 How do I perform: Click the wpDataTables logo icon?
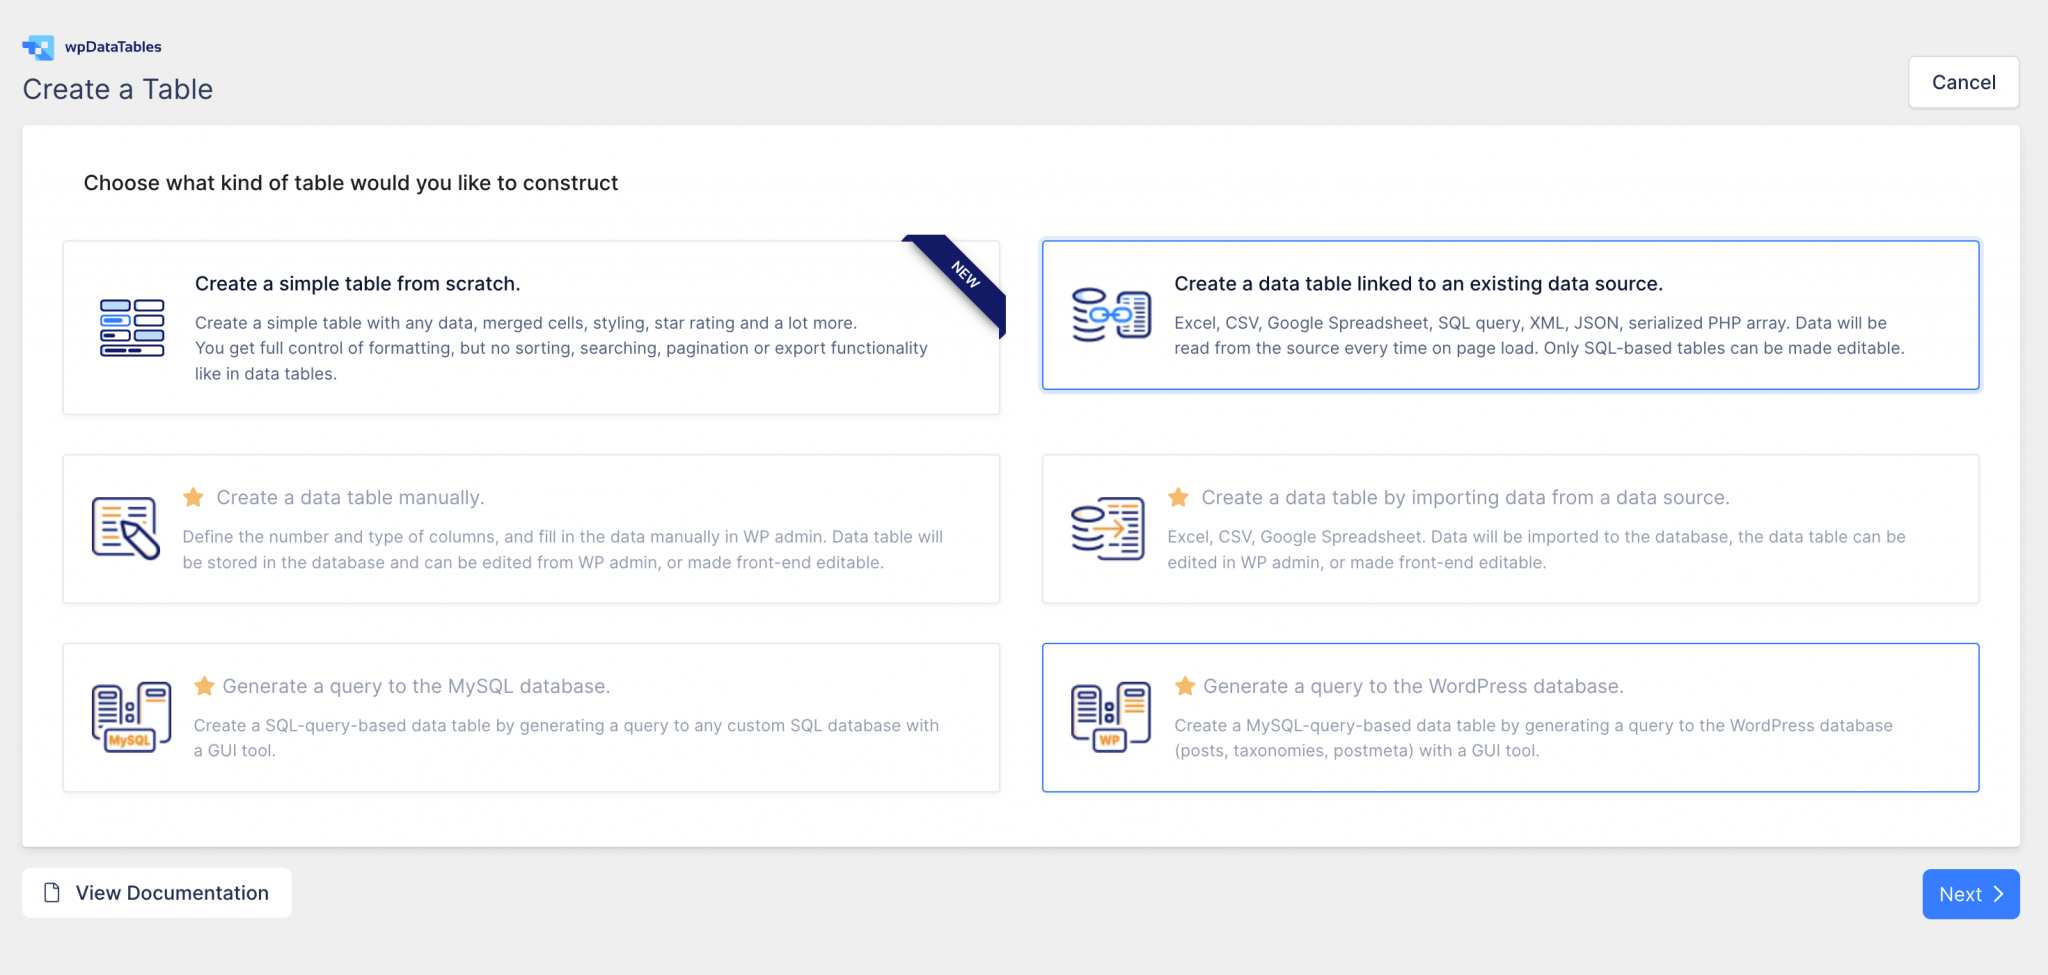pyautogui.click(x=38, y=47)
